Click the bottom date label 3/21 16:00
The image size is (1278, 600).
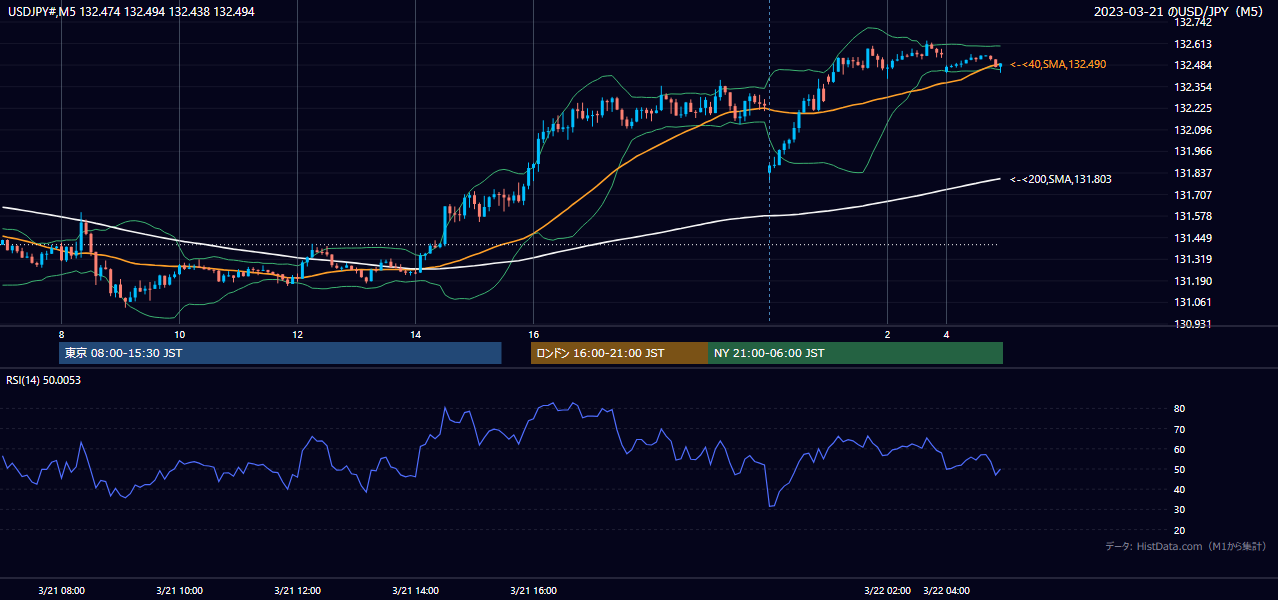click(x=533, y=590)
